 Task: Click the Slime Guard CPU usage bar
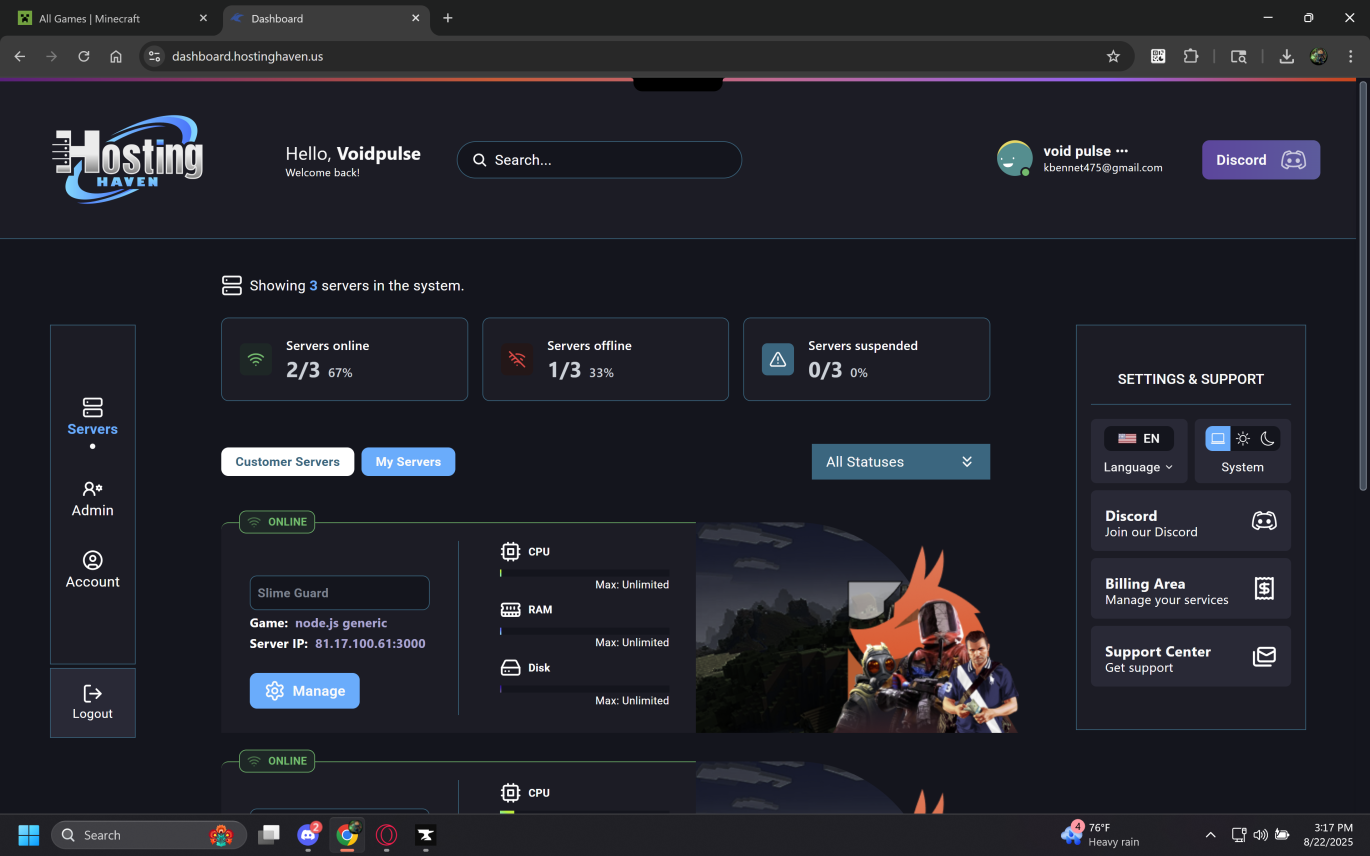pos(584,573)
